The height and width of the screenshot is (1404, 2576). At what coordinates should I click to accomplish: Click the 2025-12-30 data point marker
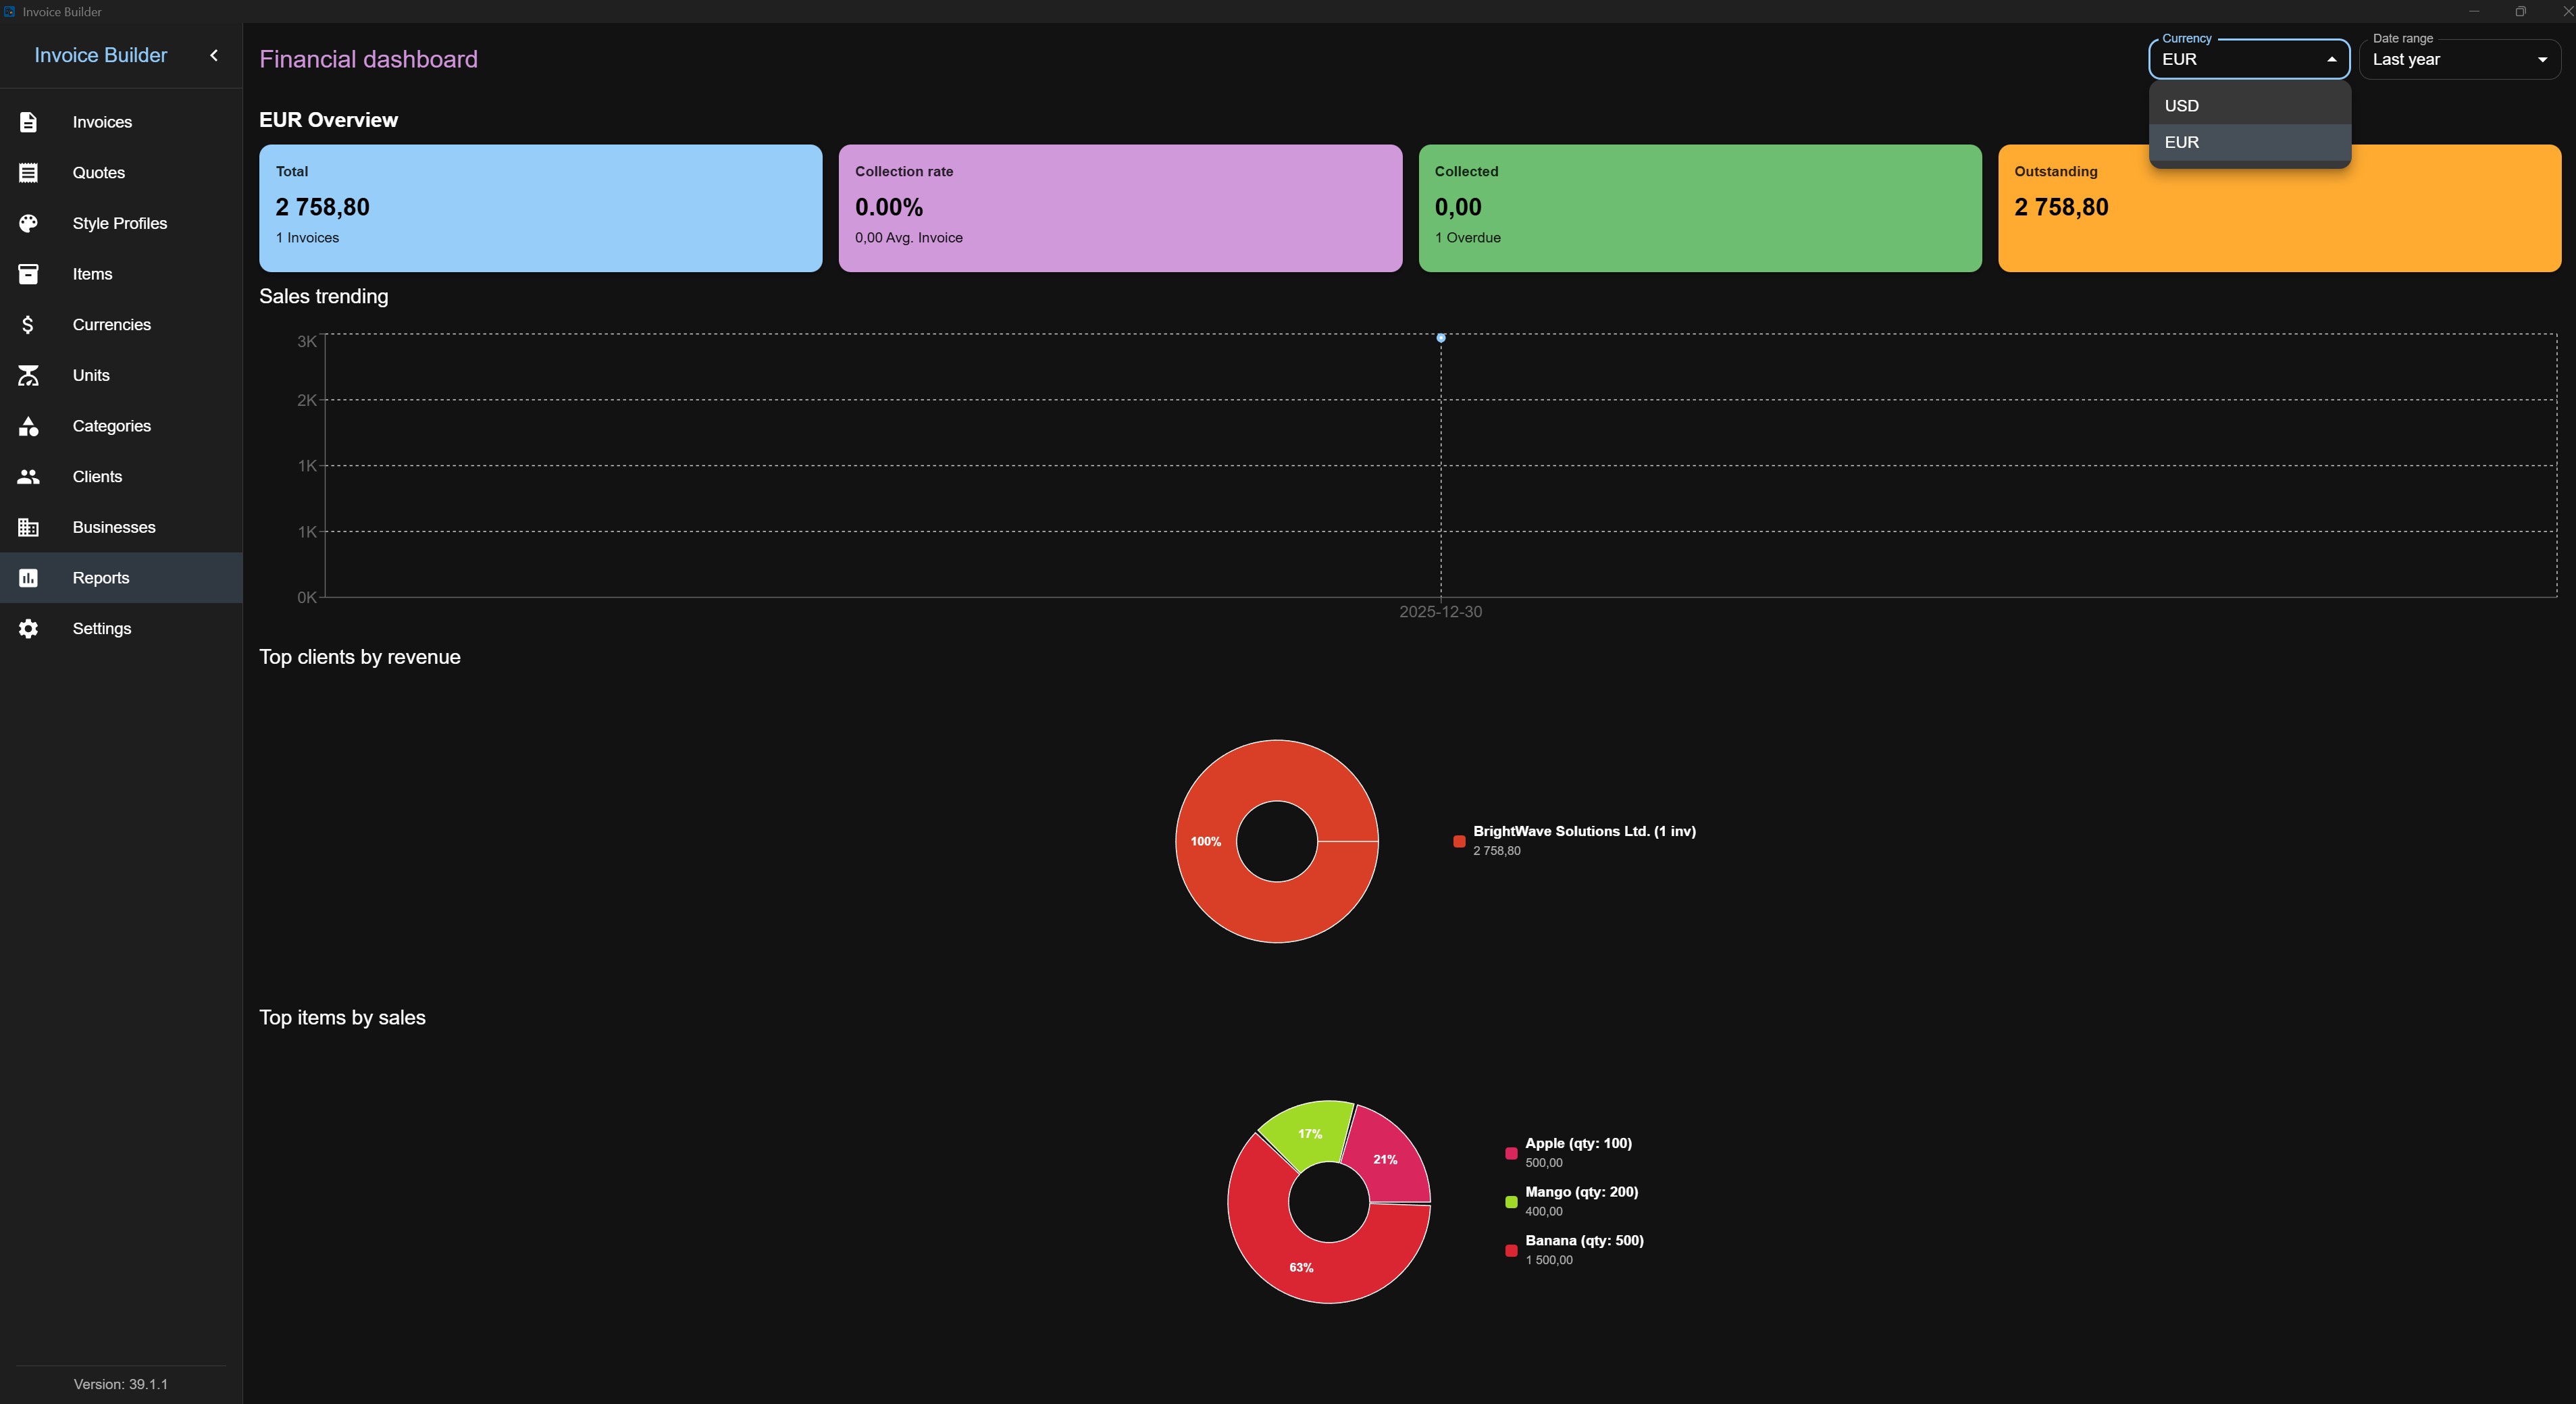[x=1441, y=338]
